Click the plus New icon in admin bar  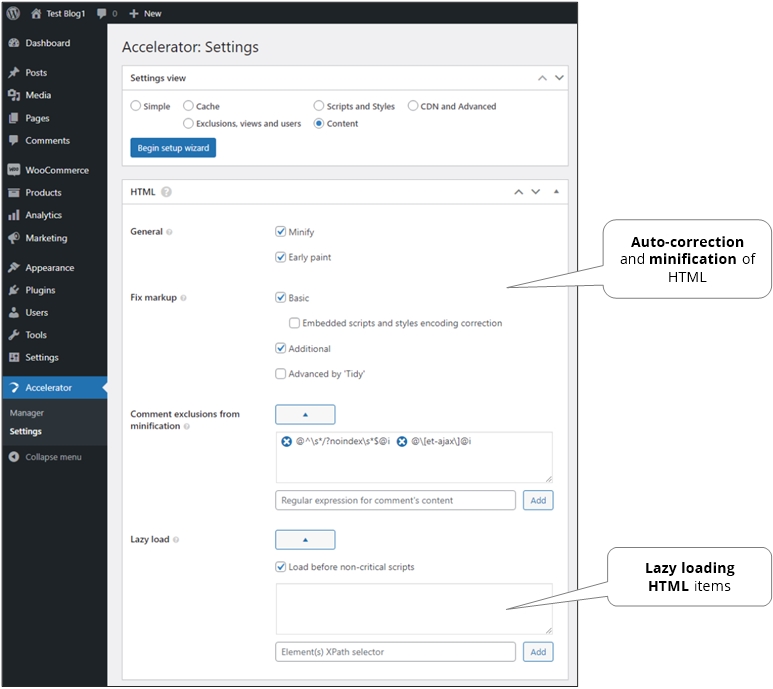pos(134,14)
